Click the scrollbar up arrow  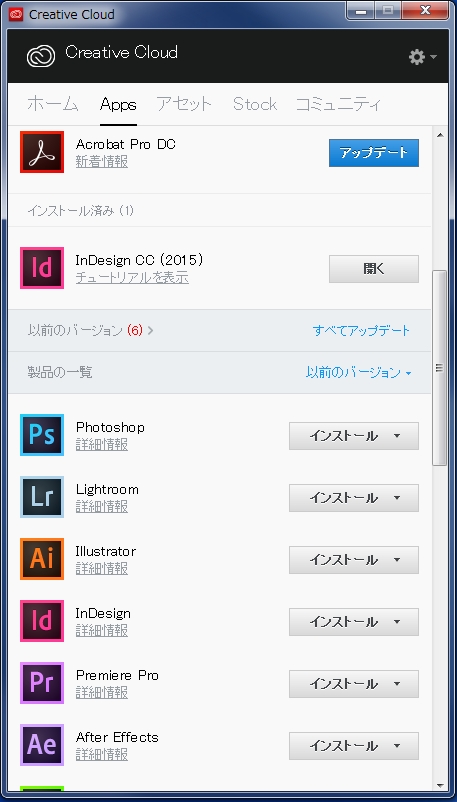click(x=439, y=135)
